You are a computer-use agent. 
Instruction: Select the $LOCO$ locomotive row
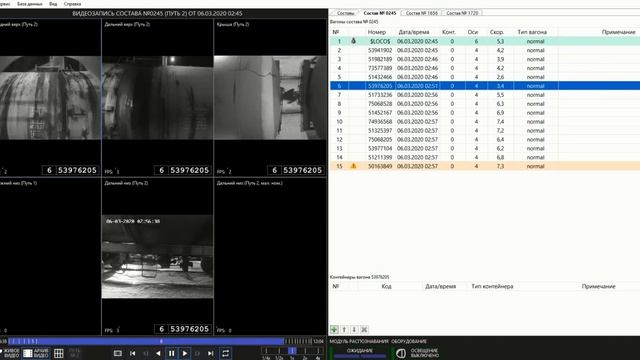point(485,41)
